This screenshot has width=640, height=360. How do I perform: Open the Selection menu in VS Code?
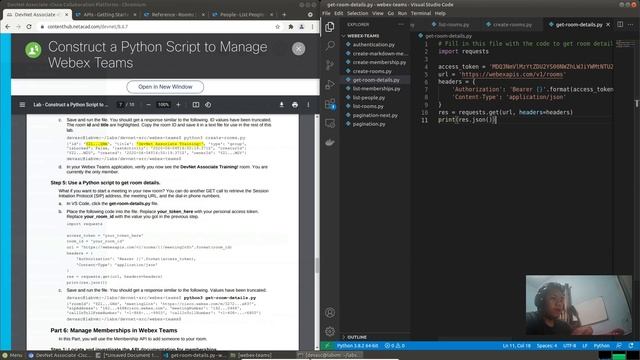[358, 13]
